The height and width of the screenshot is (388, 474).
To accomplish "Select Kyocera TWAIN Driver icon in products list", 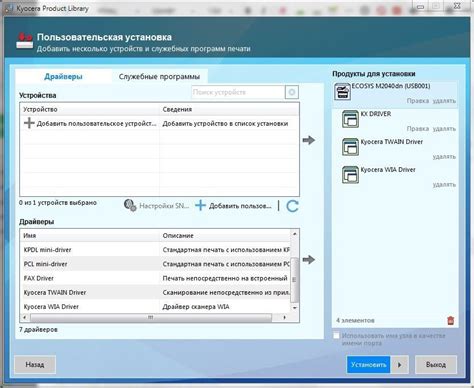I will (350, 147).
